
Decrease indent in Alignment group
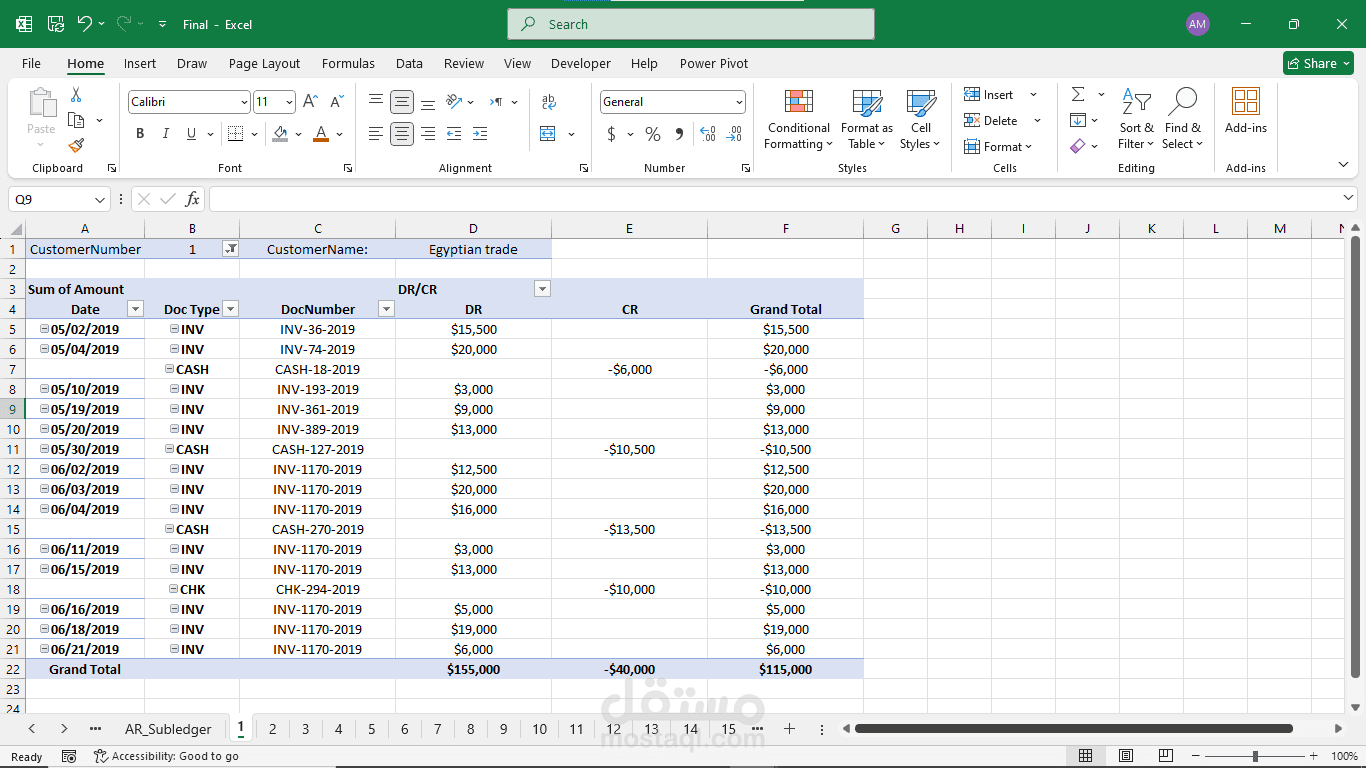[x=454, y=134]
